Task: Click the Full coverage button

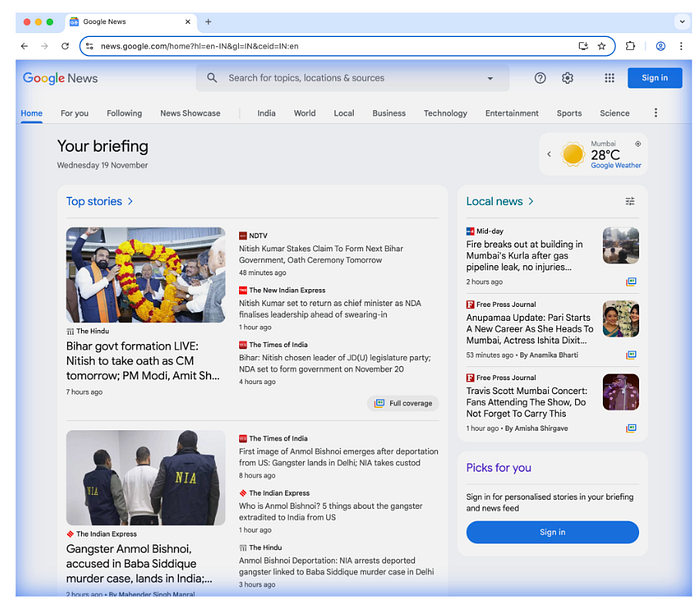Action: [403, 403]
